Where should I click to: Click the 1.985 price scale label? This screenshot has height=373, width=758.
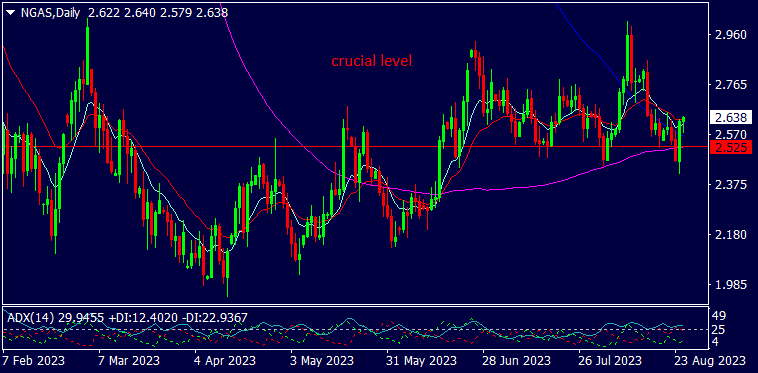pyautogui.click(x=732, y=285)
